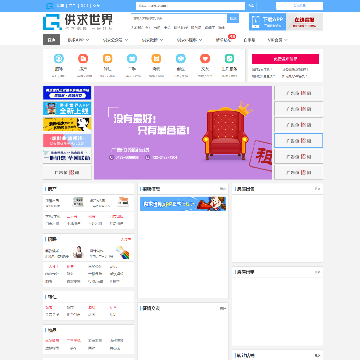Open the red document category icon
Image resolution: width=360 pixels, height=360 pixels.
coord(83,59)
